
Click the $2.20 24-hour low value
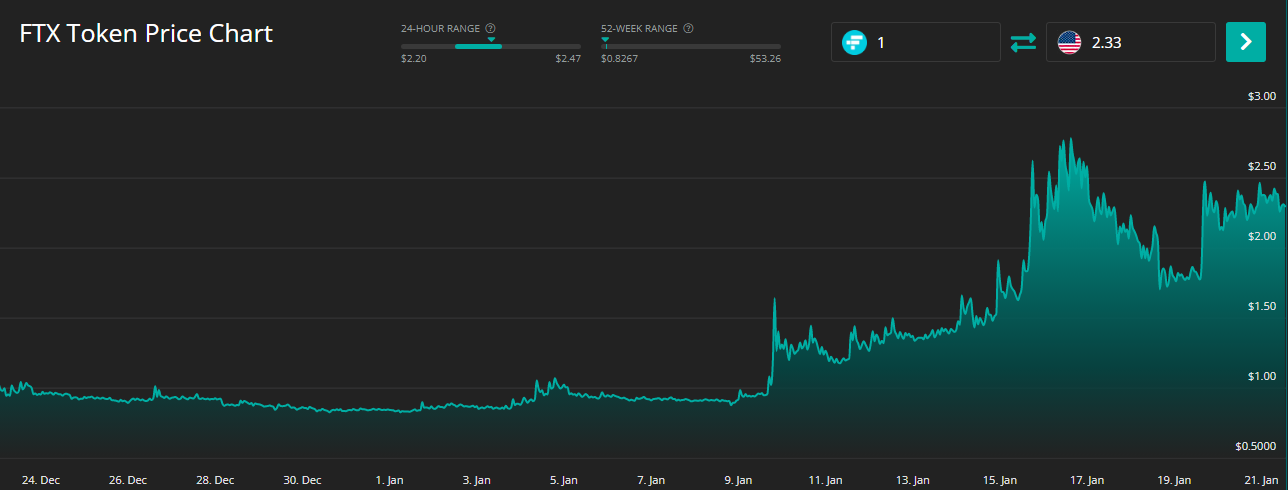[x=414, y=59]
